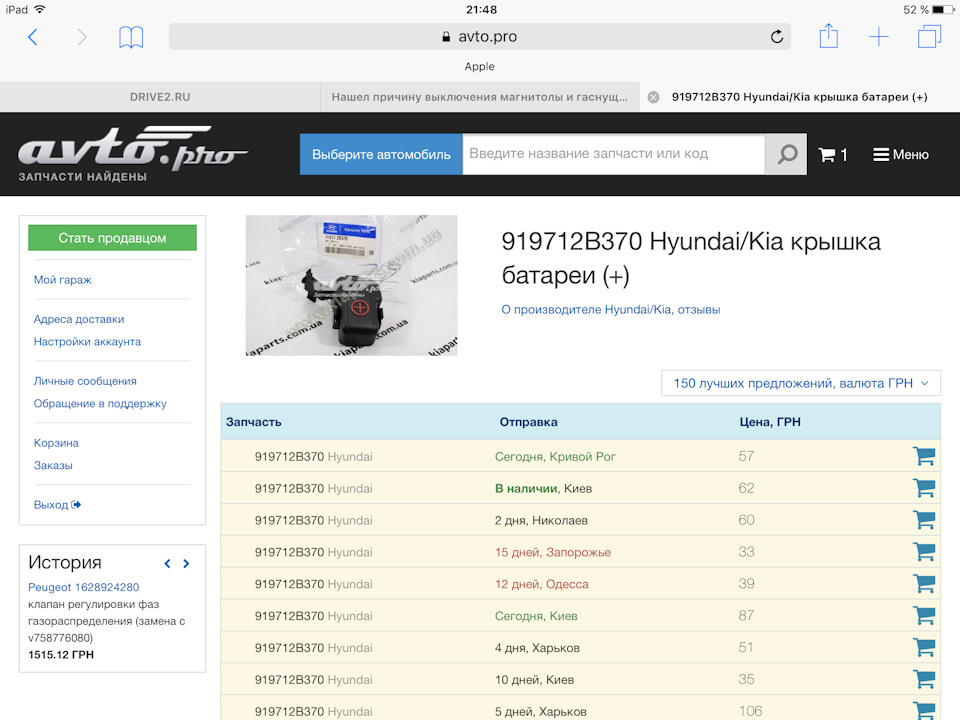
Task: Open the shopping cart in header
Action: coord(833,155)
